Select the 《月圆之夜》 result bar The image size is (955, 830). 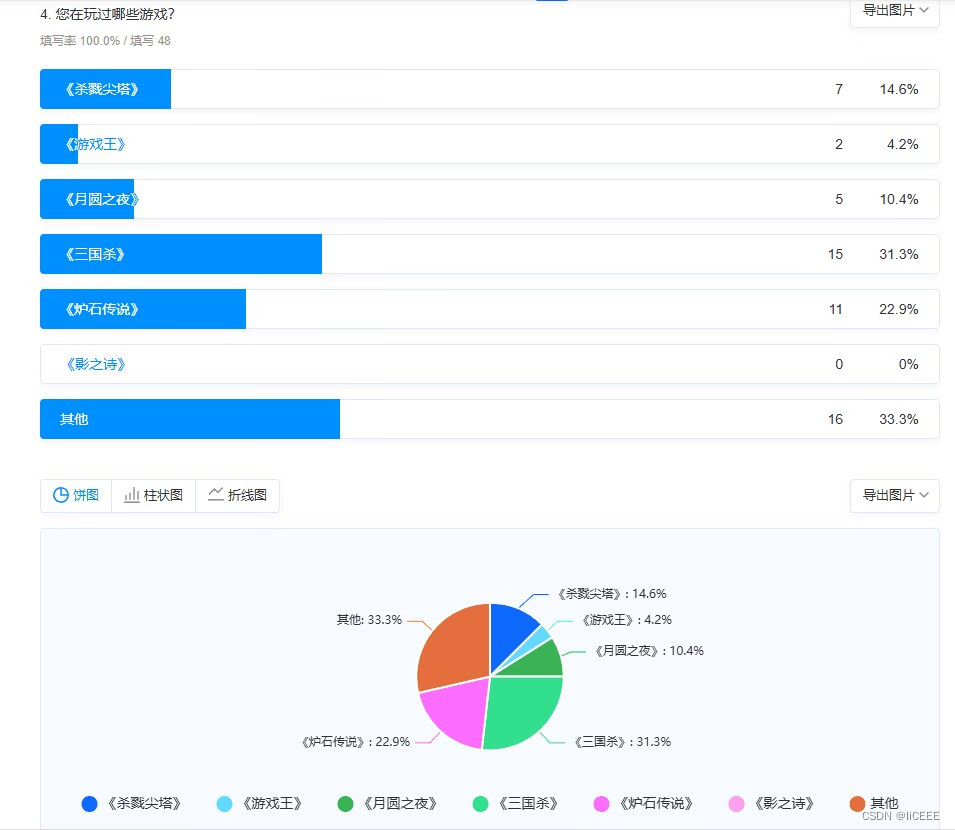coord(87,199)
